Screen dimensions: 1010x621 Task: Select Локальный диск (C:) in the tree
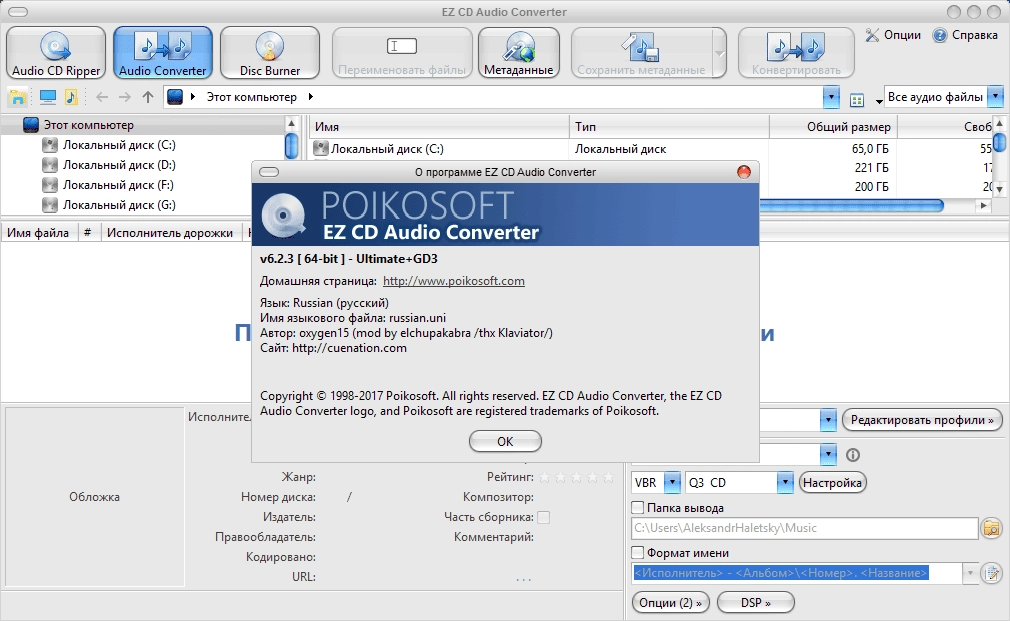[x=119, y=145]
